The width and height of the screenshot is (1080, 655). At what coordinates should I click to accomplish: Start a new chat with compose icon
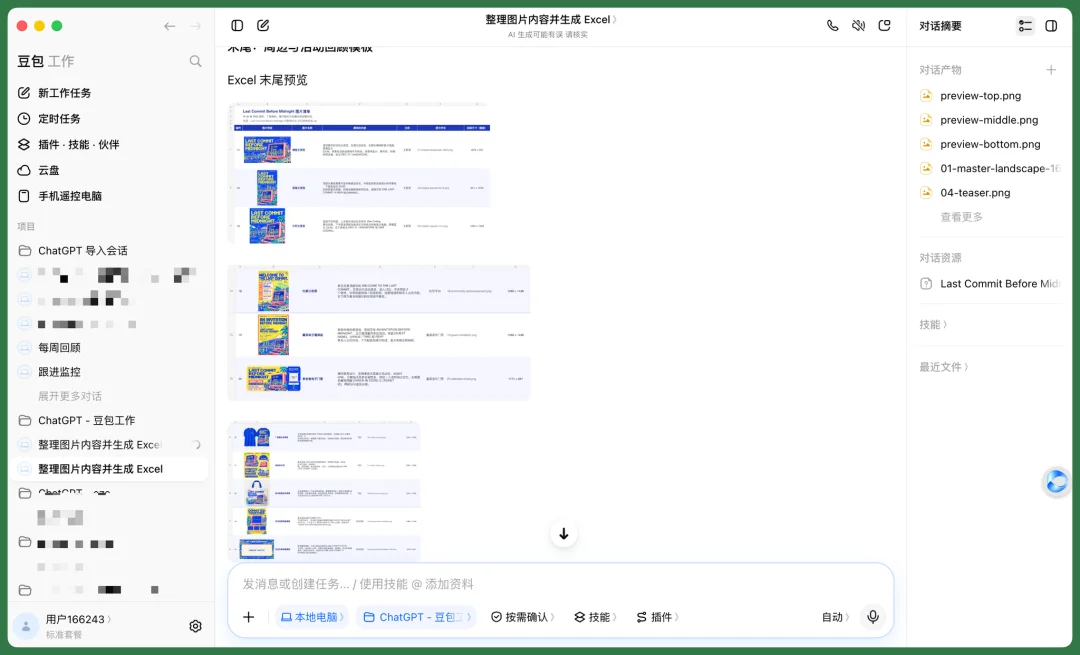tap(263, 25)
